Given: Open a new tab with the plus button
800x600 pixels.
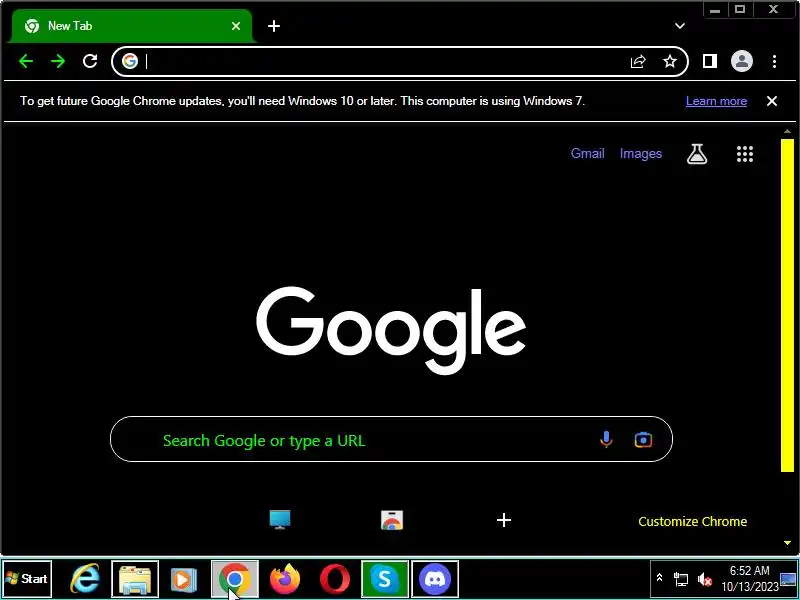Looking at the screenshot, I should pos(274,26).
